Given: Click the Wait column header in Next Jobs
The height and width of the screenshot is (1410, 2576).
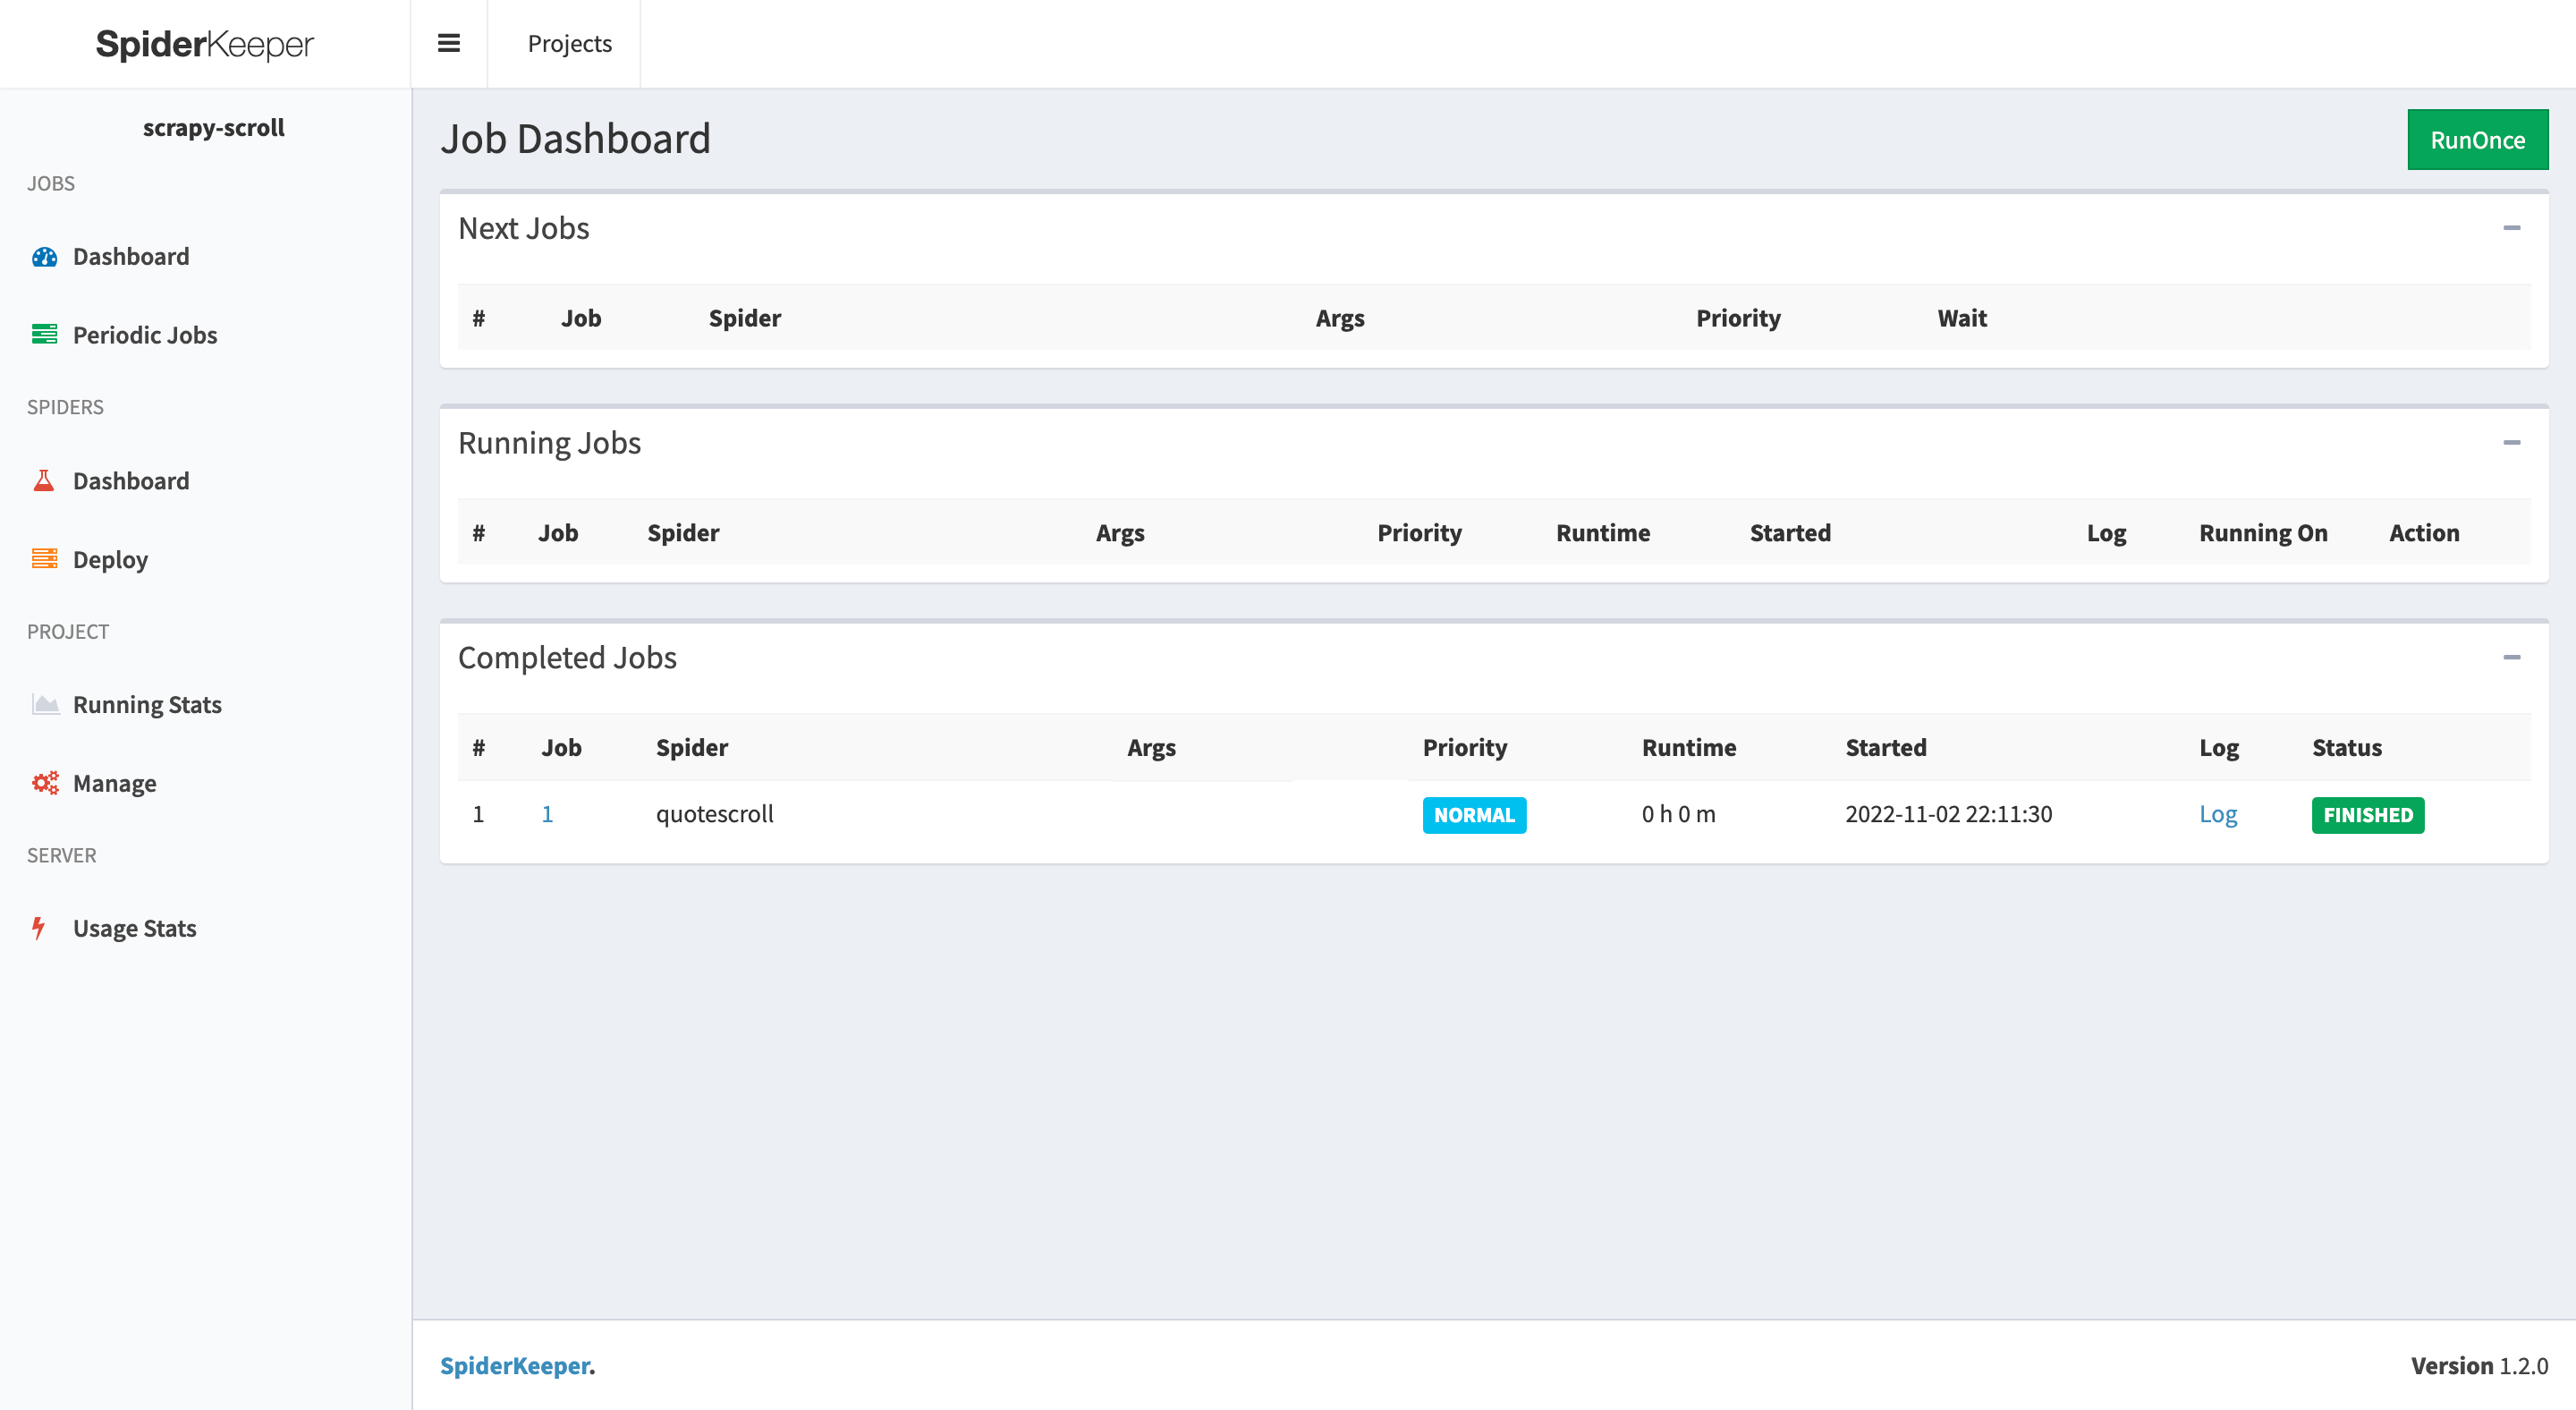Looking at the screenshot, I should 1961,318.
